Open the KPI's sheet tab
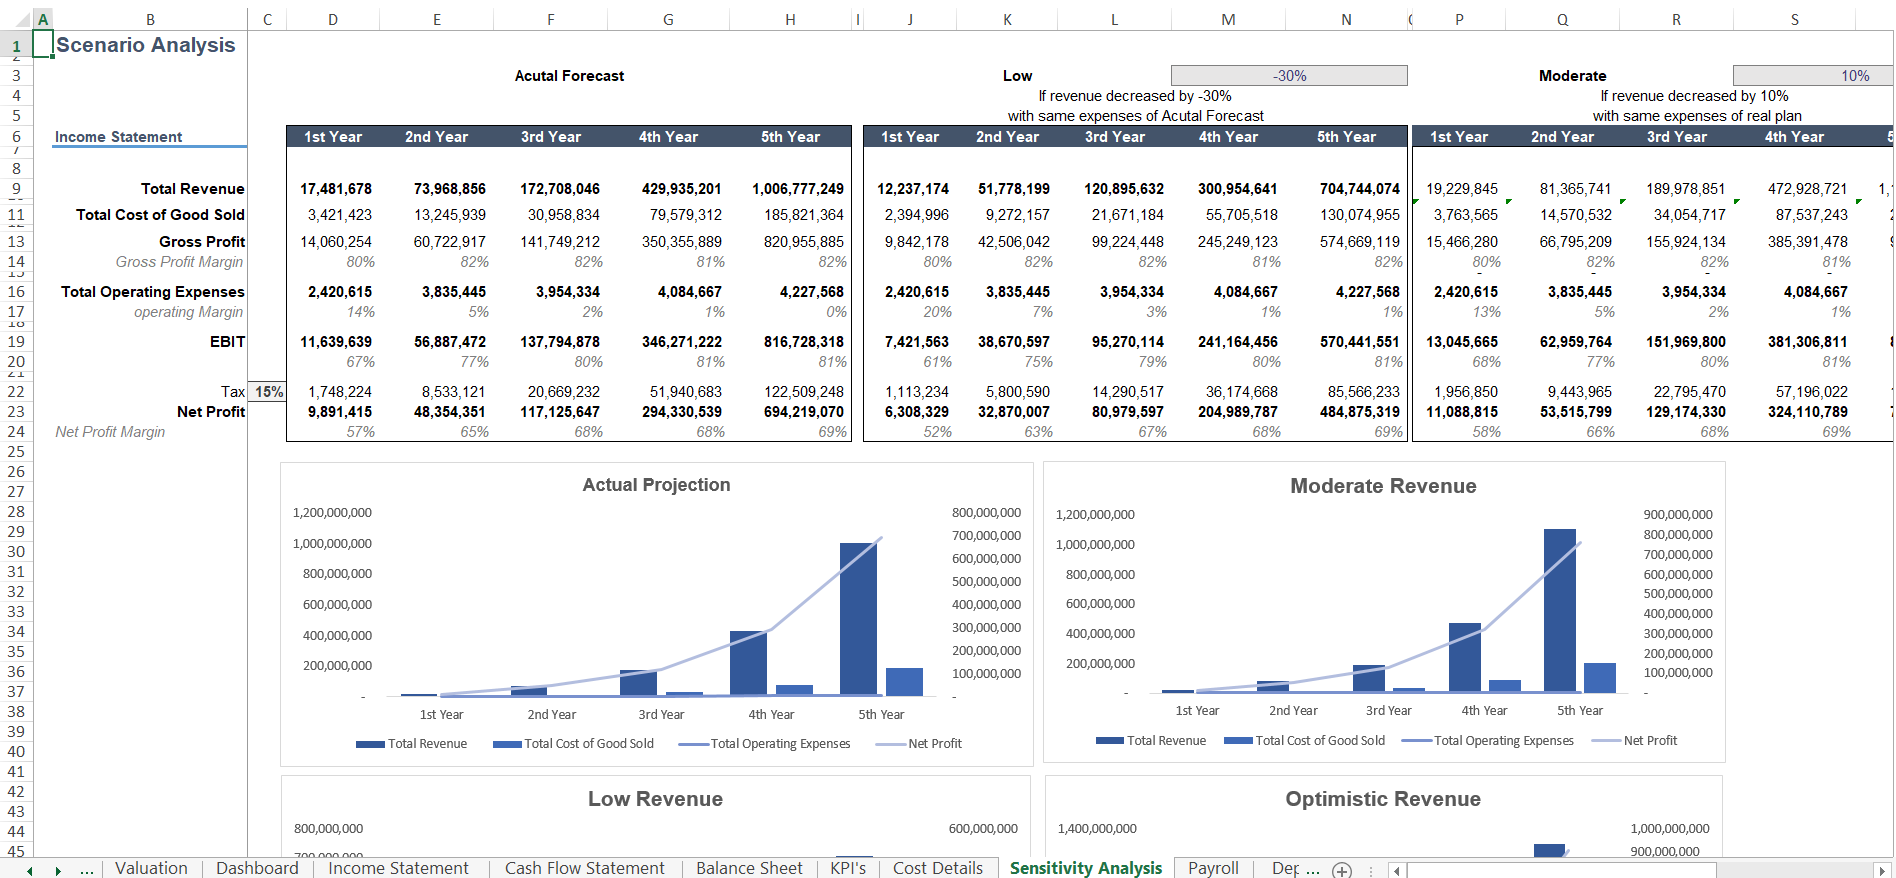This screenshot has height=878, width=1896. tap(848, 868)
